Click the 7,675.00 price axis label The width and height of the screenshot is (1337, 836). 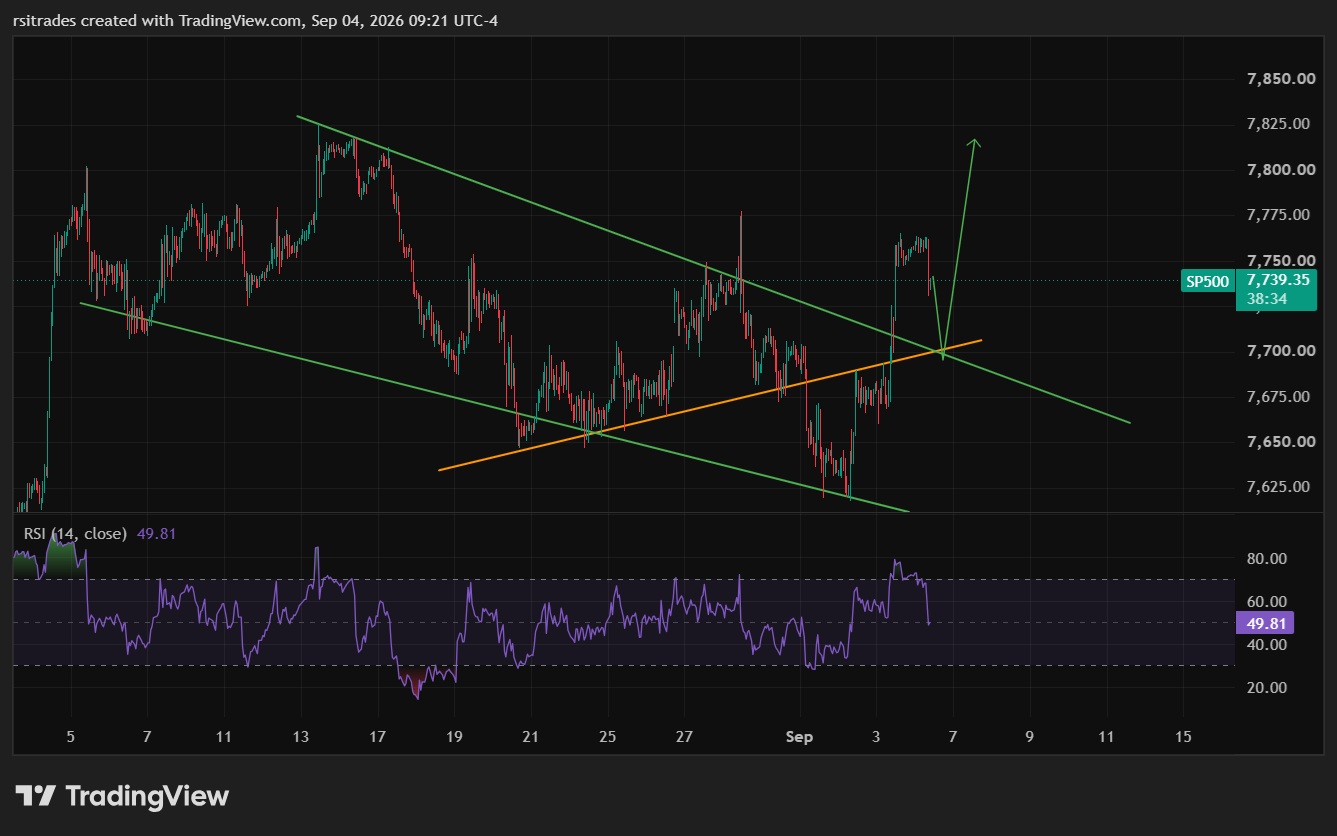[x=1280, y=397]
